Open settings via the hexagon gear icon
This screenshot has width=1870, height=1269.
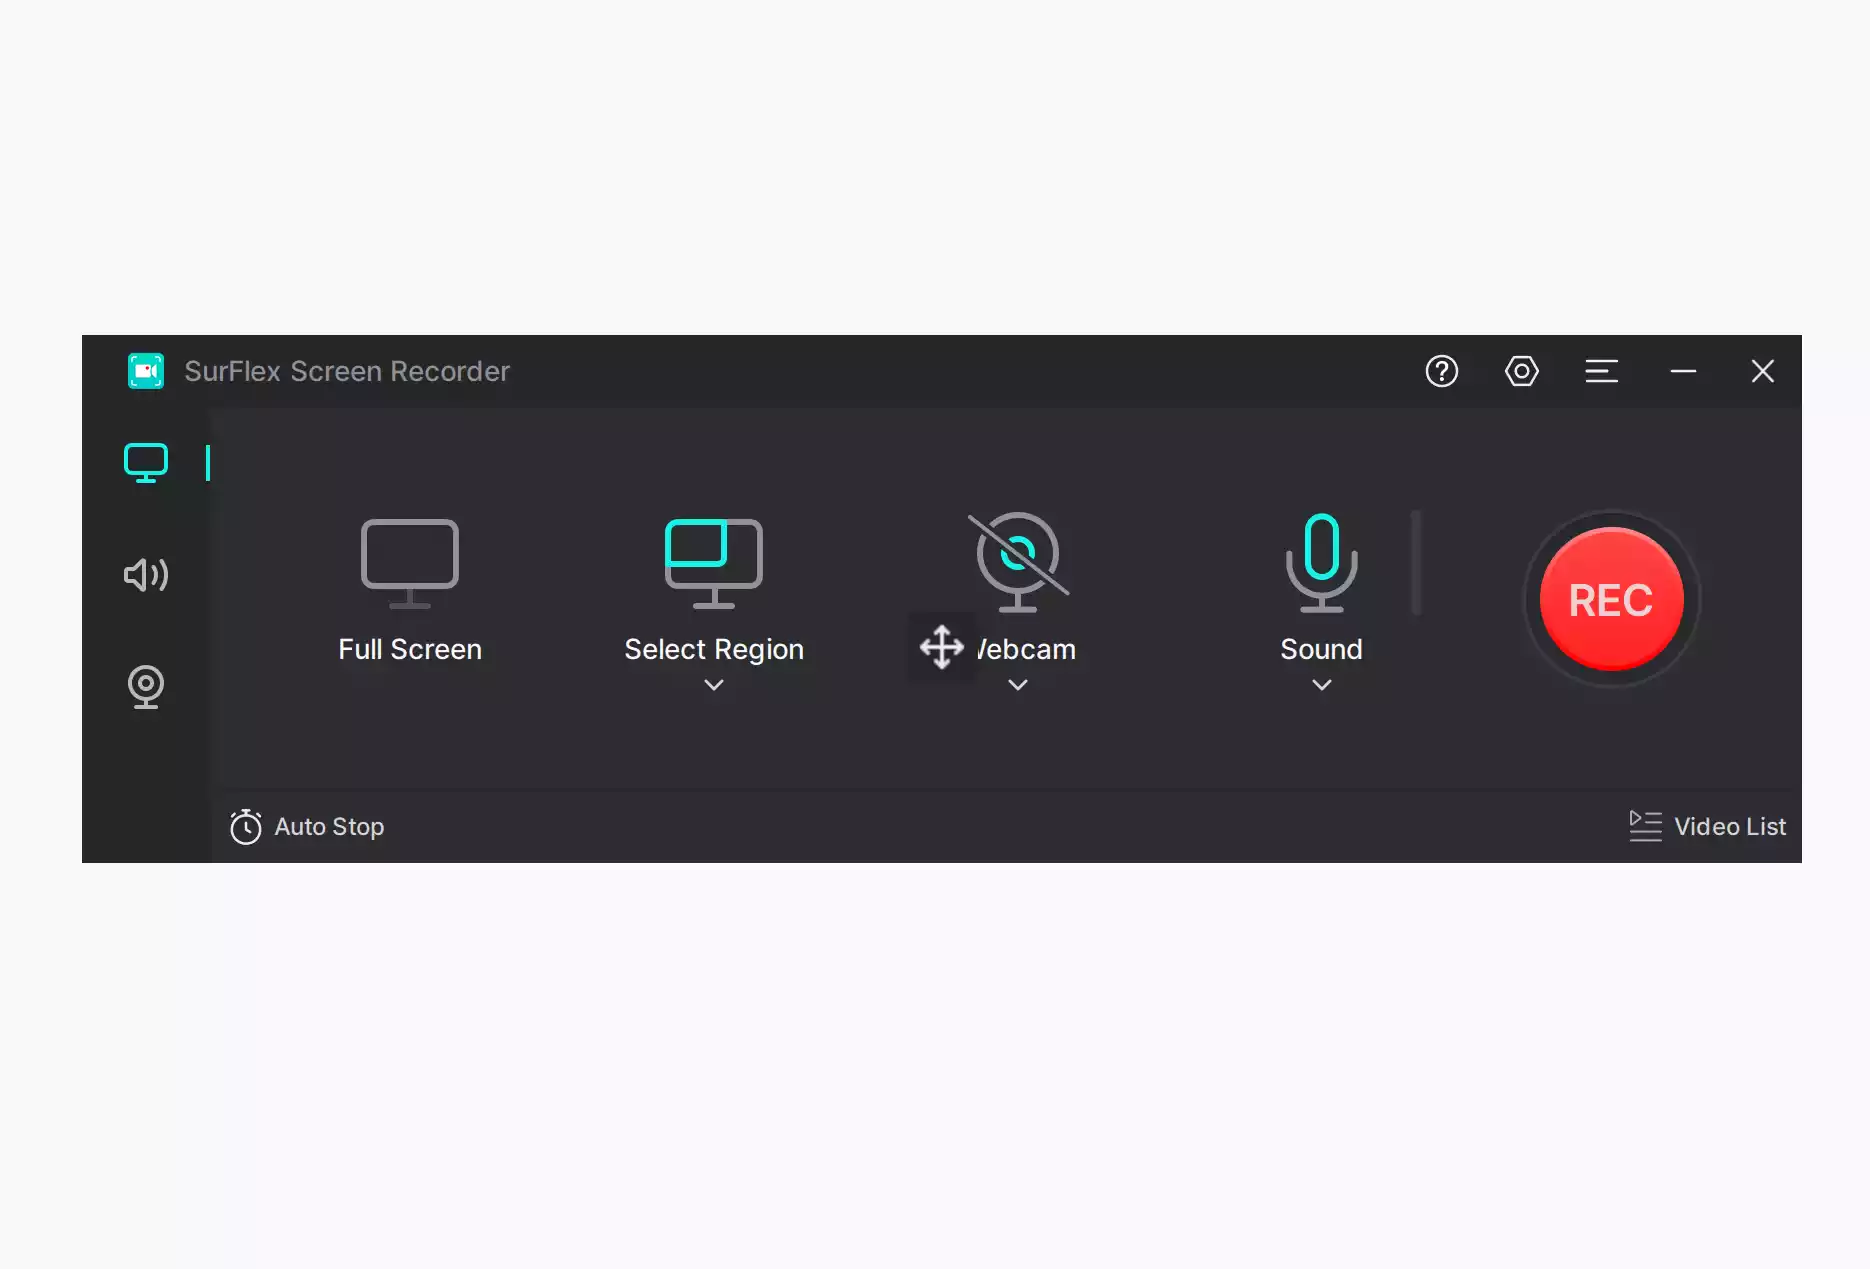coord(1521,371)
